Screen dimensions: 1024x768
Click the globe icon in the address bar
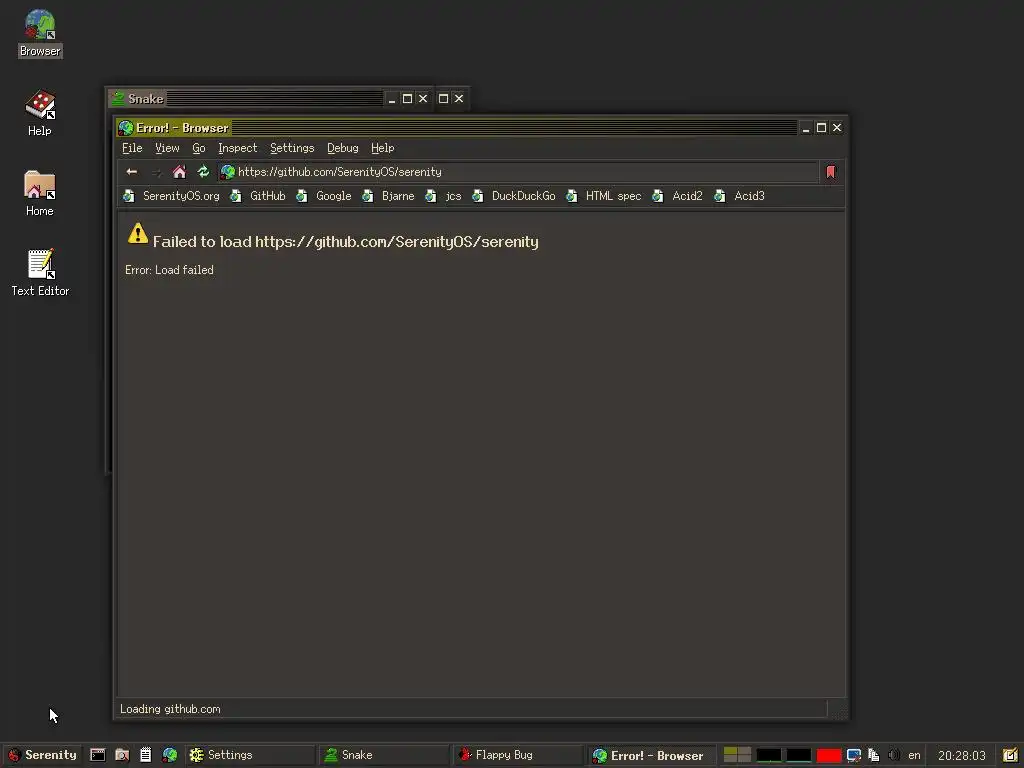click(x=227, y=172)
